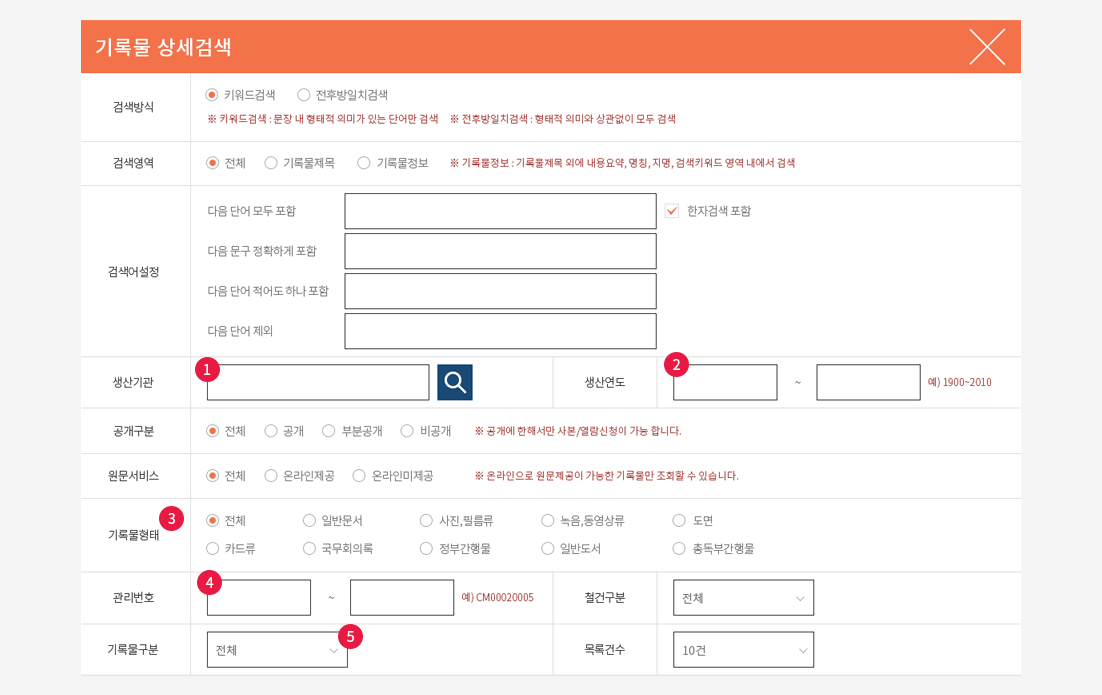This screenshot has width=1102, height=695.
Task: Choose 기록물제목 in the 검색영역 row
Action: click(271, 163)
